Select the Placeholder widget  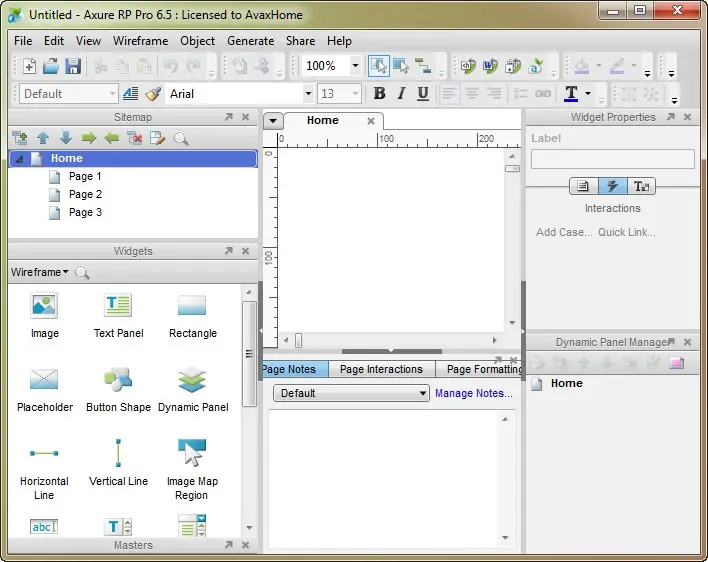44,389
